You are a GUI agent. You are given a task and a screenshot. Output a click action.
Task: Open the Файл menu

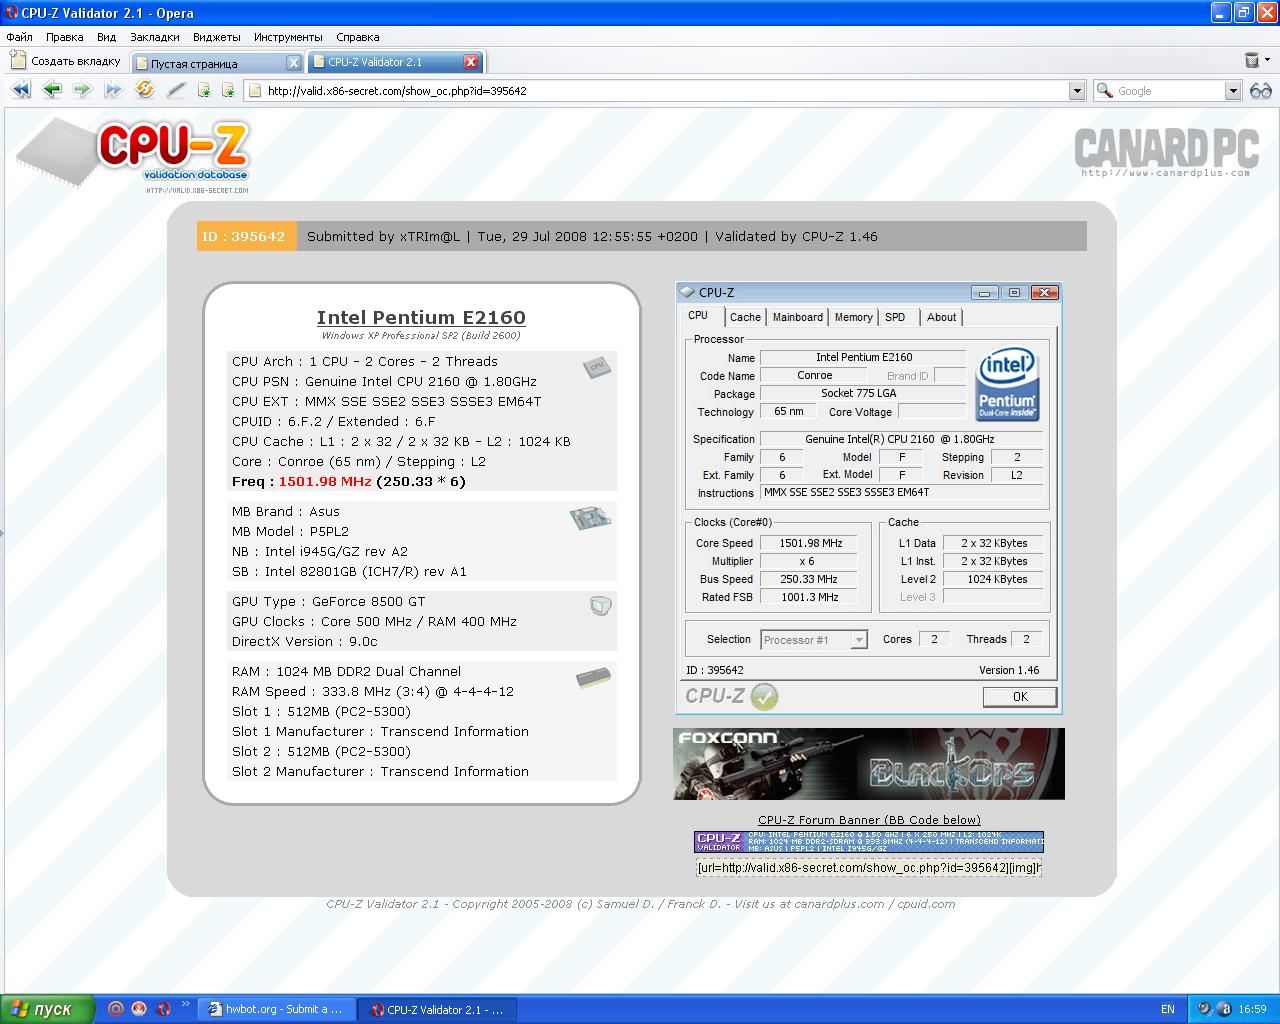[x=19, y=37]
